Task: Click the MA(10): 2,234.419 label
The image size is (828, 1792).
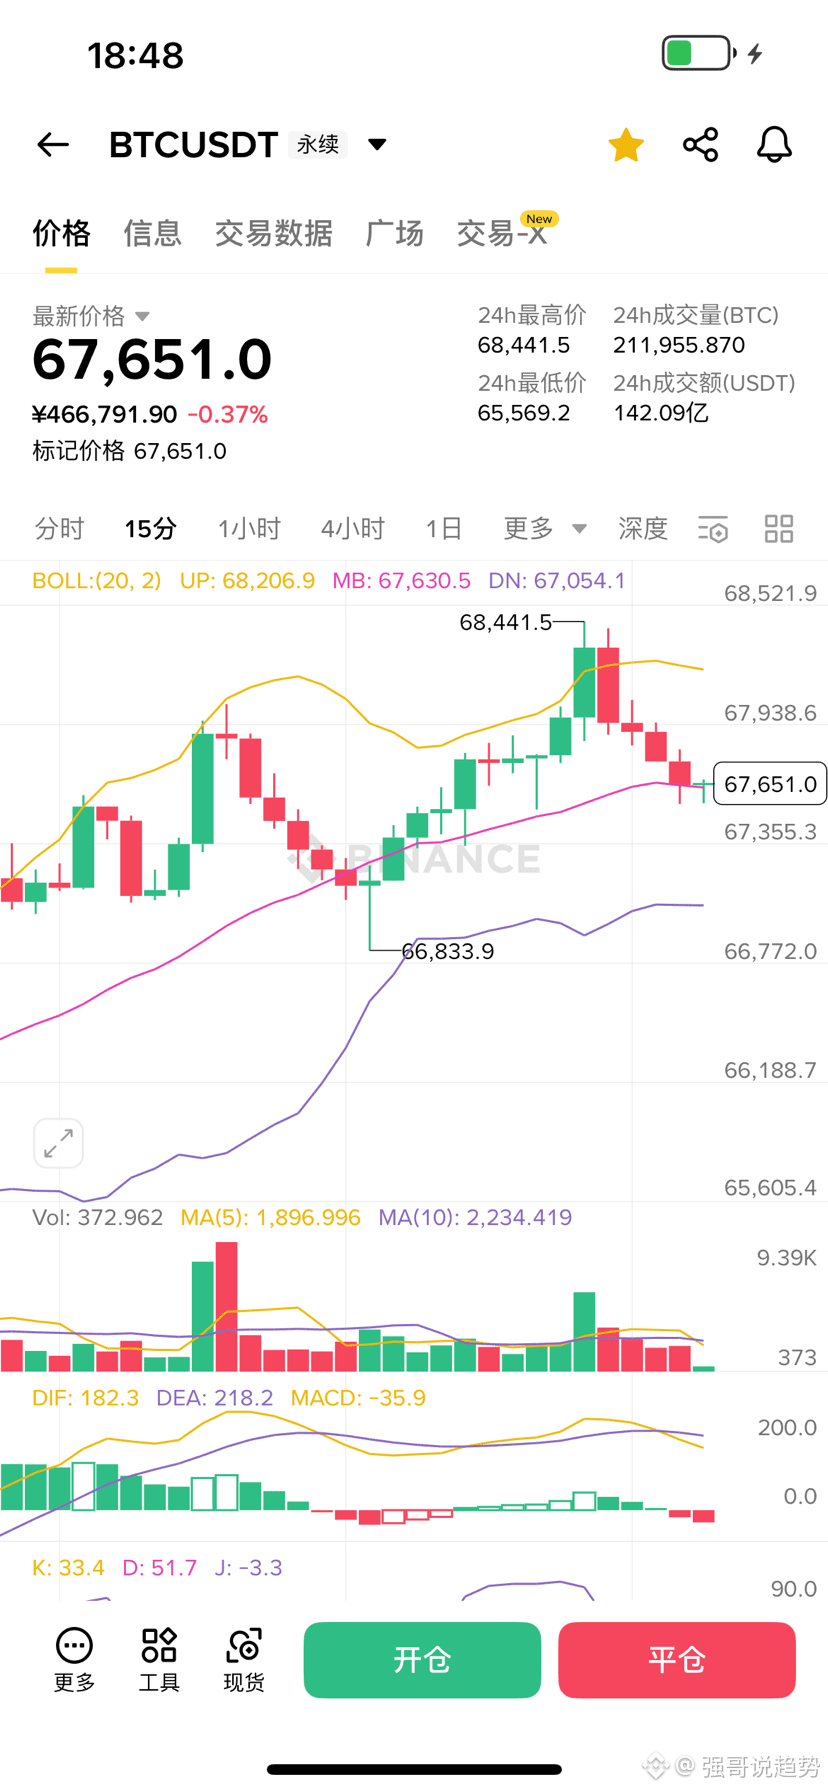Action: (475, 1217)
